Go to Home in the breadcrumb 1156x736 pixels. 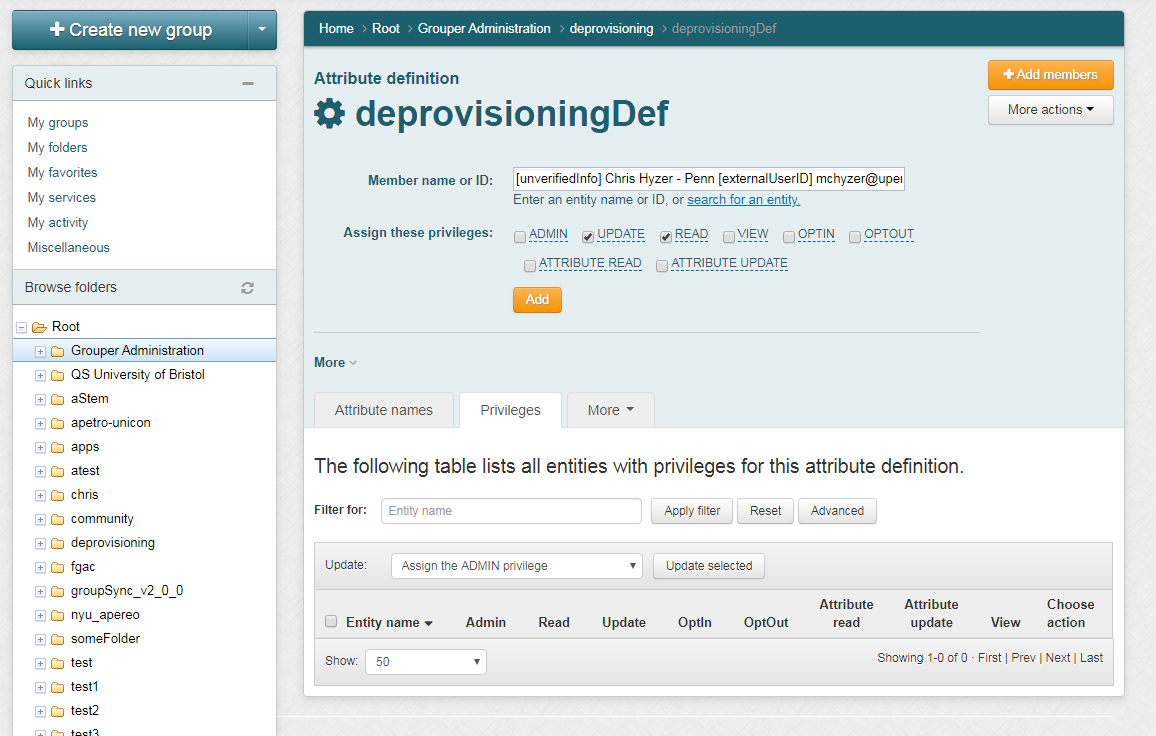(336, 29)
